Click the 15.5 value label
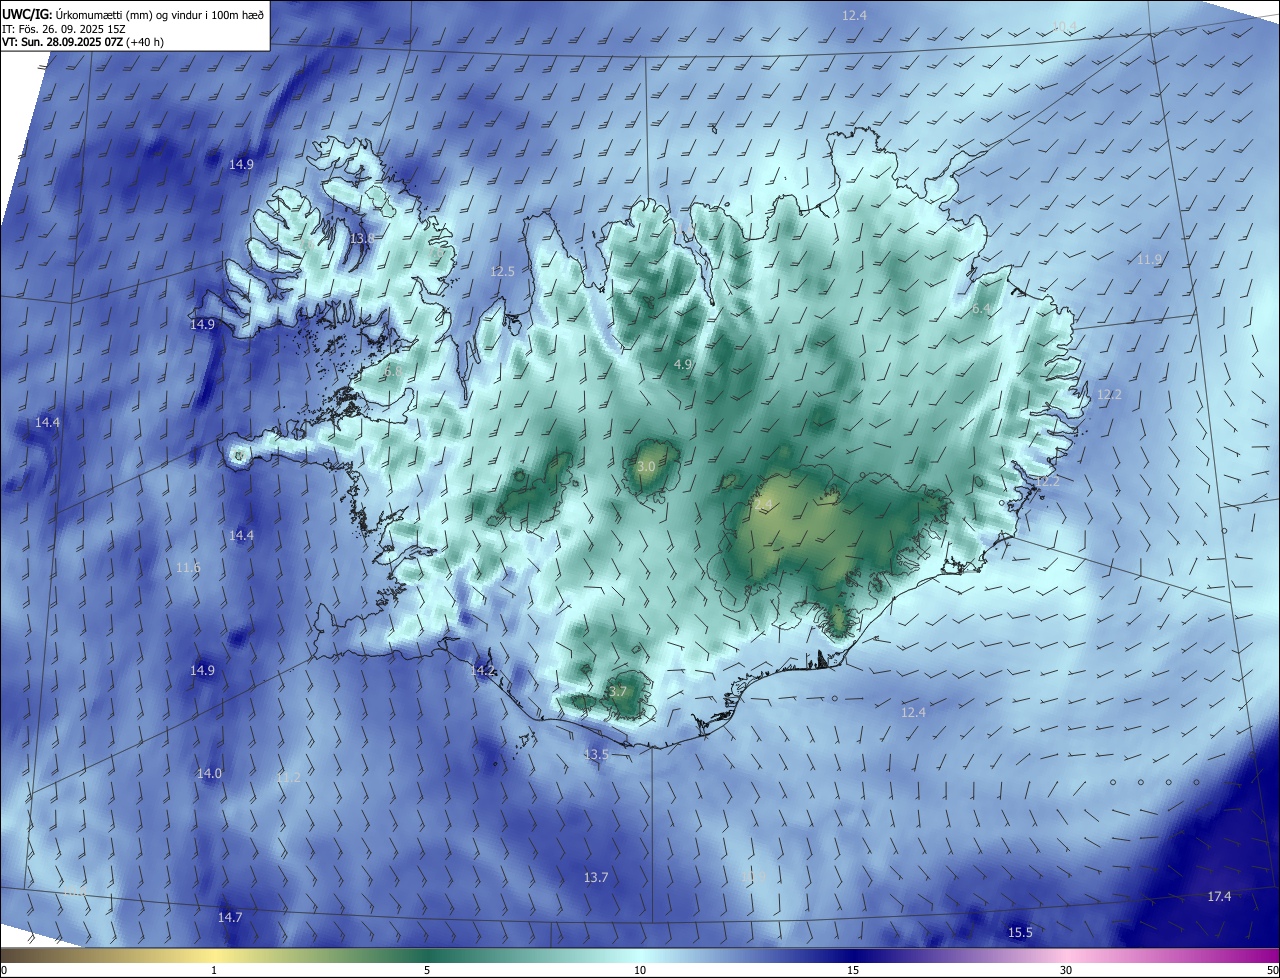1280x978 pixels. pos(1019,932)
